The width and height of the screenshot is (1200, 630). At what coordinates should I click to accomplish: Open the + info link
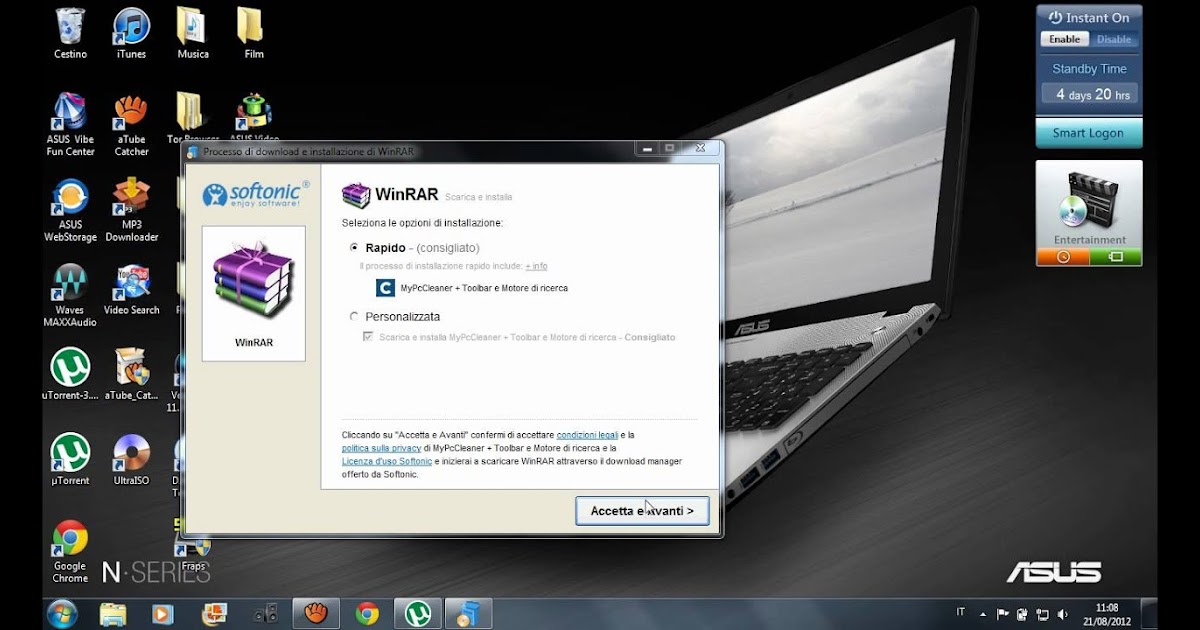(536, 266)
